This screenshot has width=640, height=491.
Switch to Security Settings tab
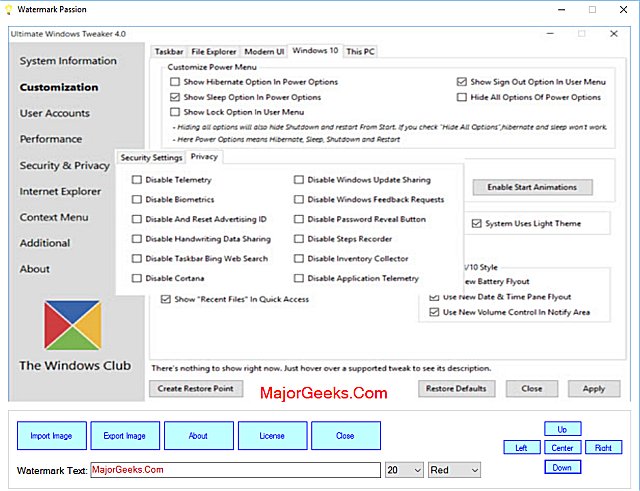click(x=151, y=158)
